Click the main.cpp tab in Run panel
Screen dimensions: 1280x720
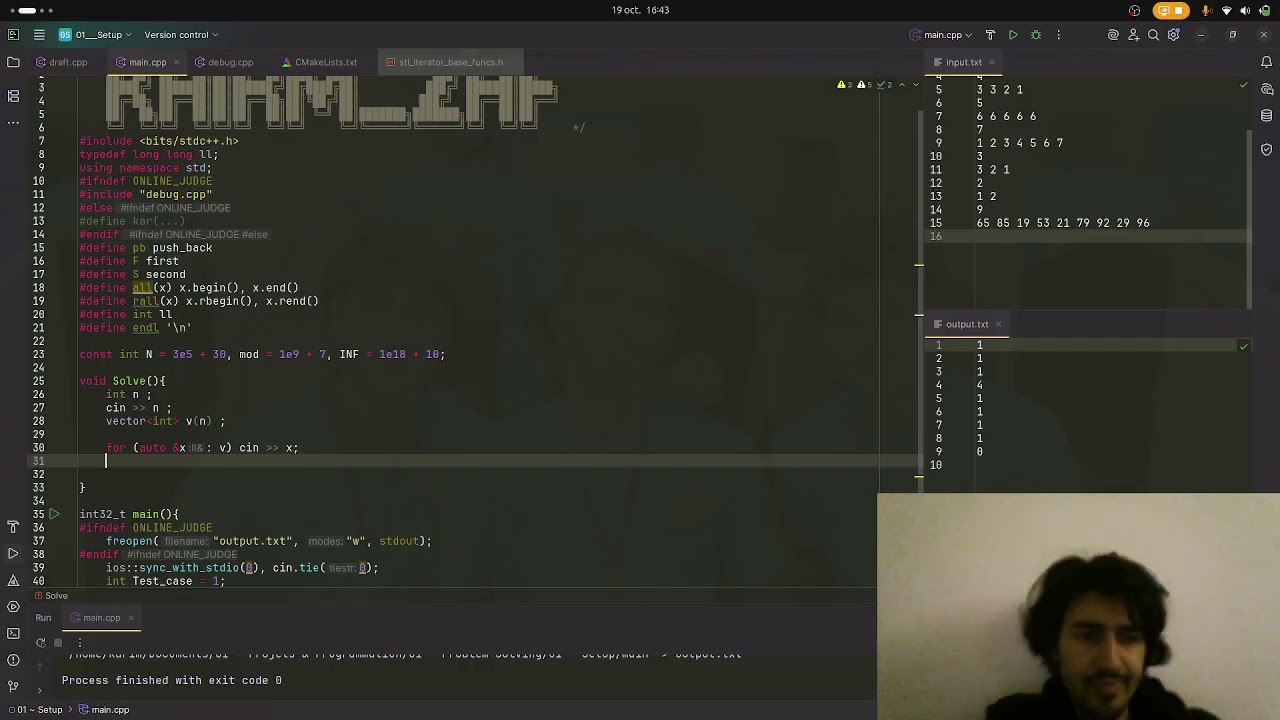(x=101, y=618)
